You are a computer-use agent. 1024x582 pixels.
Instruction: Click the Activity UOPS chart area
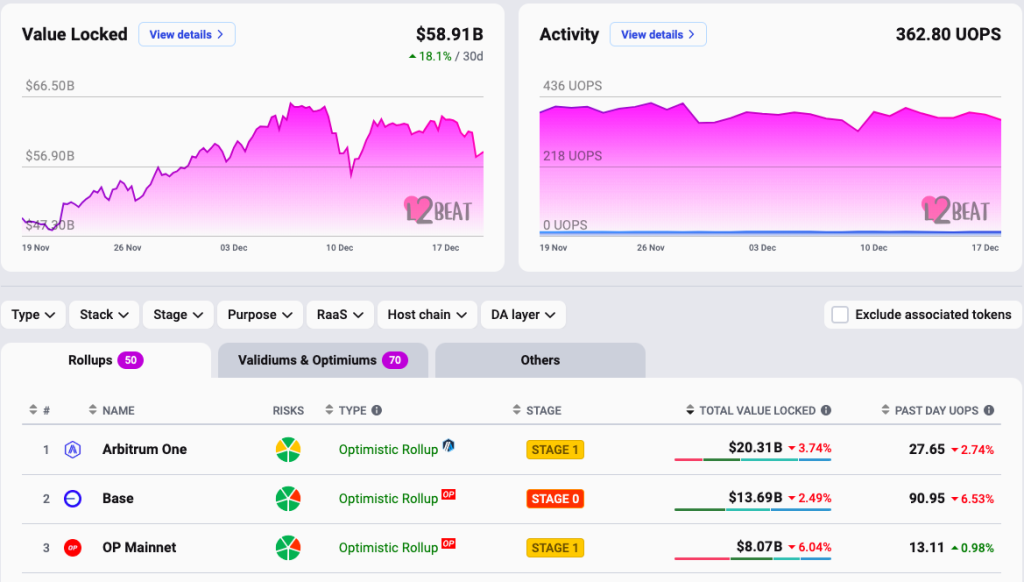point(770,167)
